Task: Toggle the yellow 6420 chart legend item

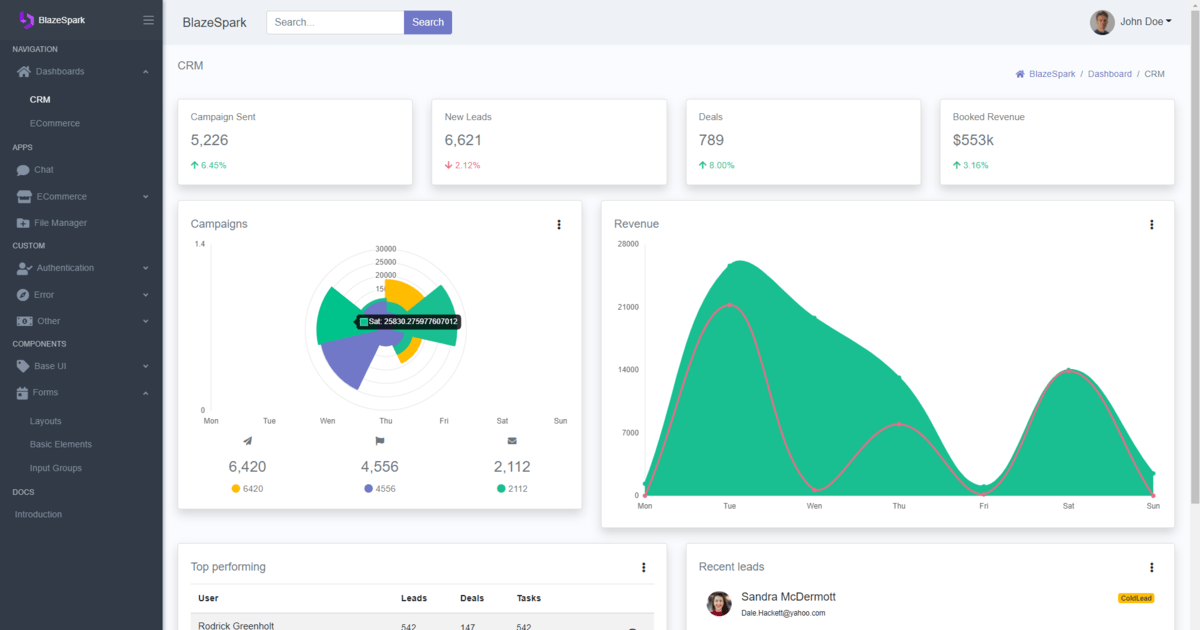Action: point(247,489)
